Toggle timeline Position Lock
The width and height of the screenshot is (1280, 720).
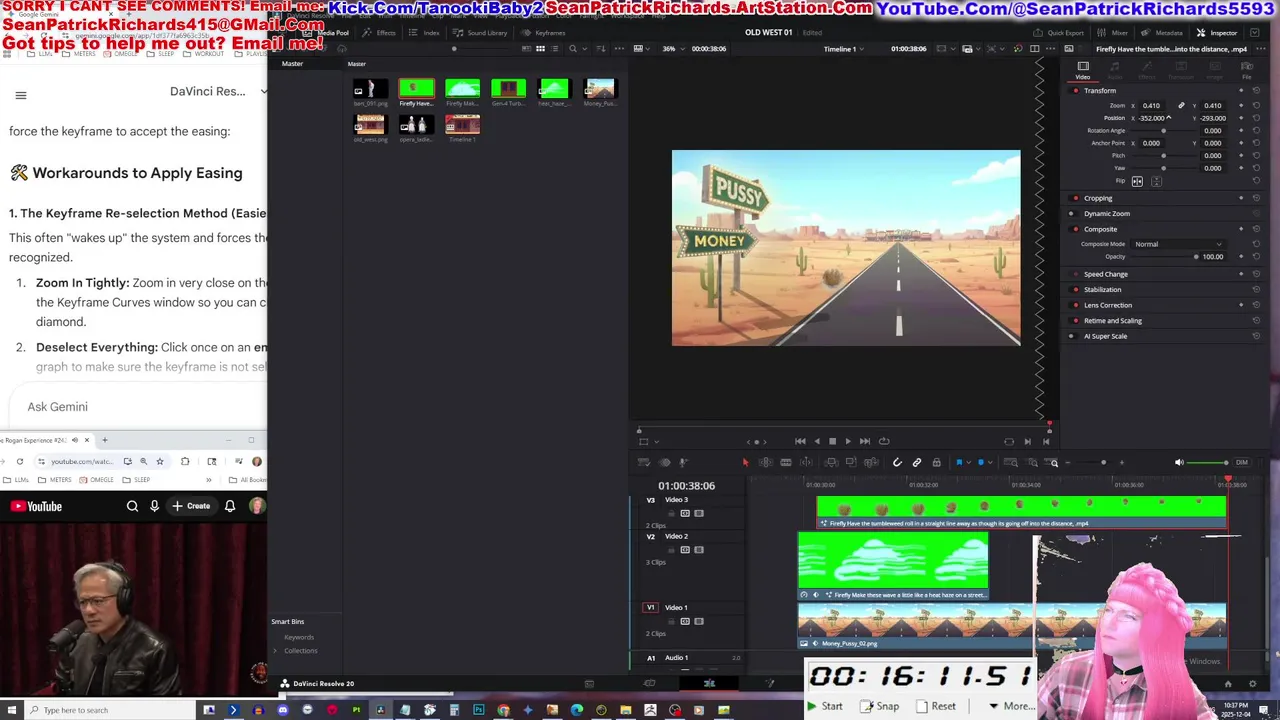[x=936, y=462]
